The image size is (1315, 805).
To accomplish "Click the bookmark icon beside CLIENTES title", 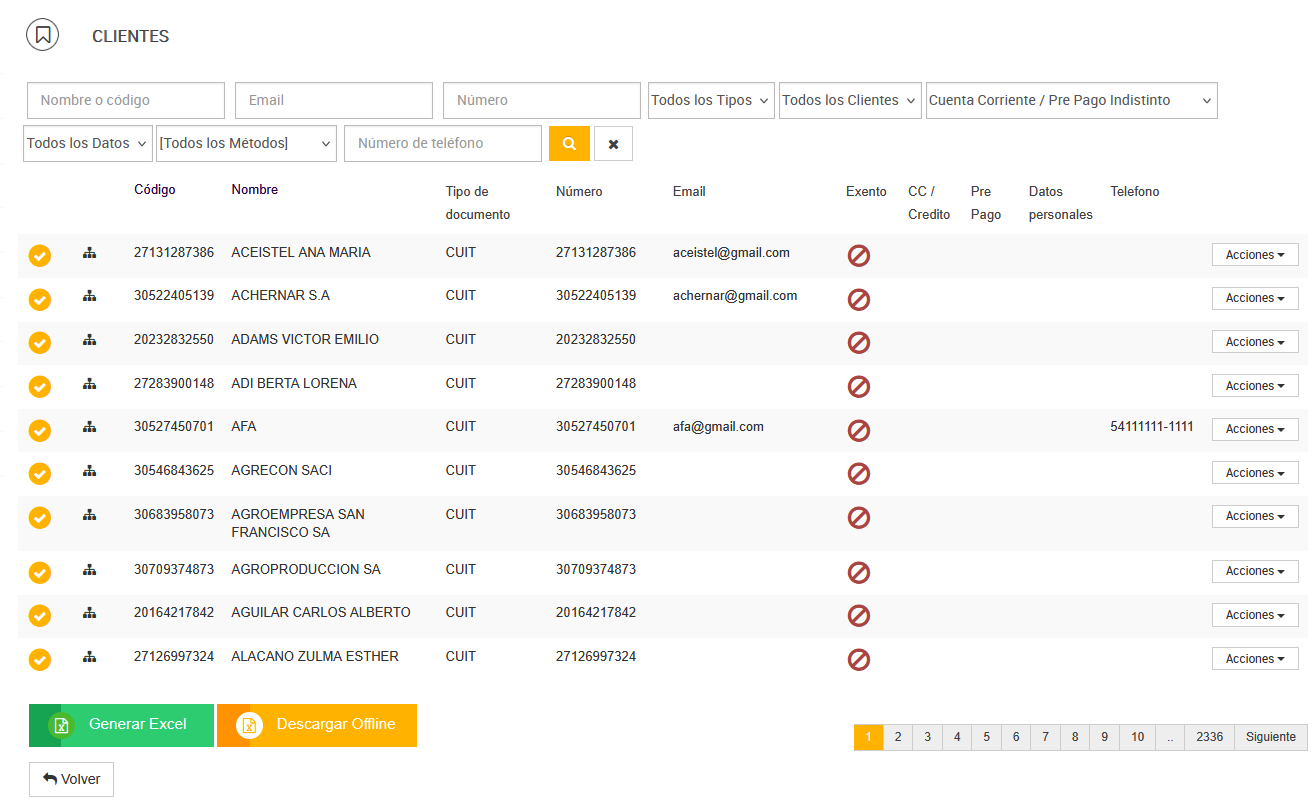I will (x=42, y=35).
